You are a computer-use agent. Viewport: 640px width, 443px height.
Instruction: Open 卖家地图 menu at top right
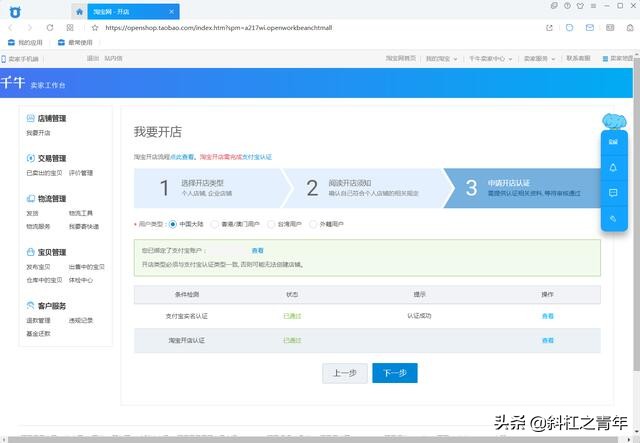(618, 59)
